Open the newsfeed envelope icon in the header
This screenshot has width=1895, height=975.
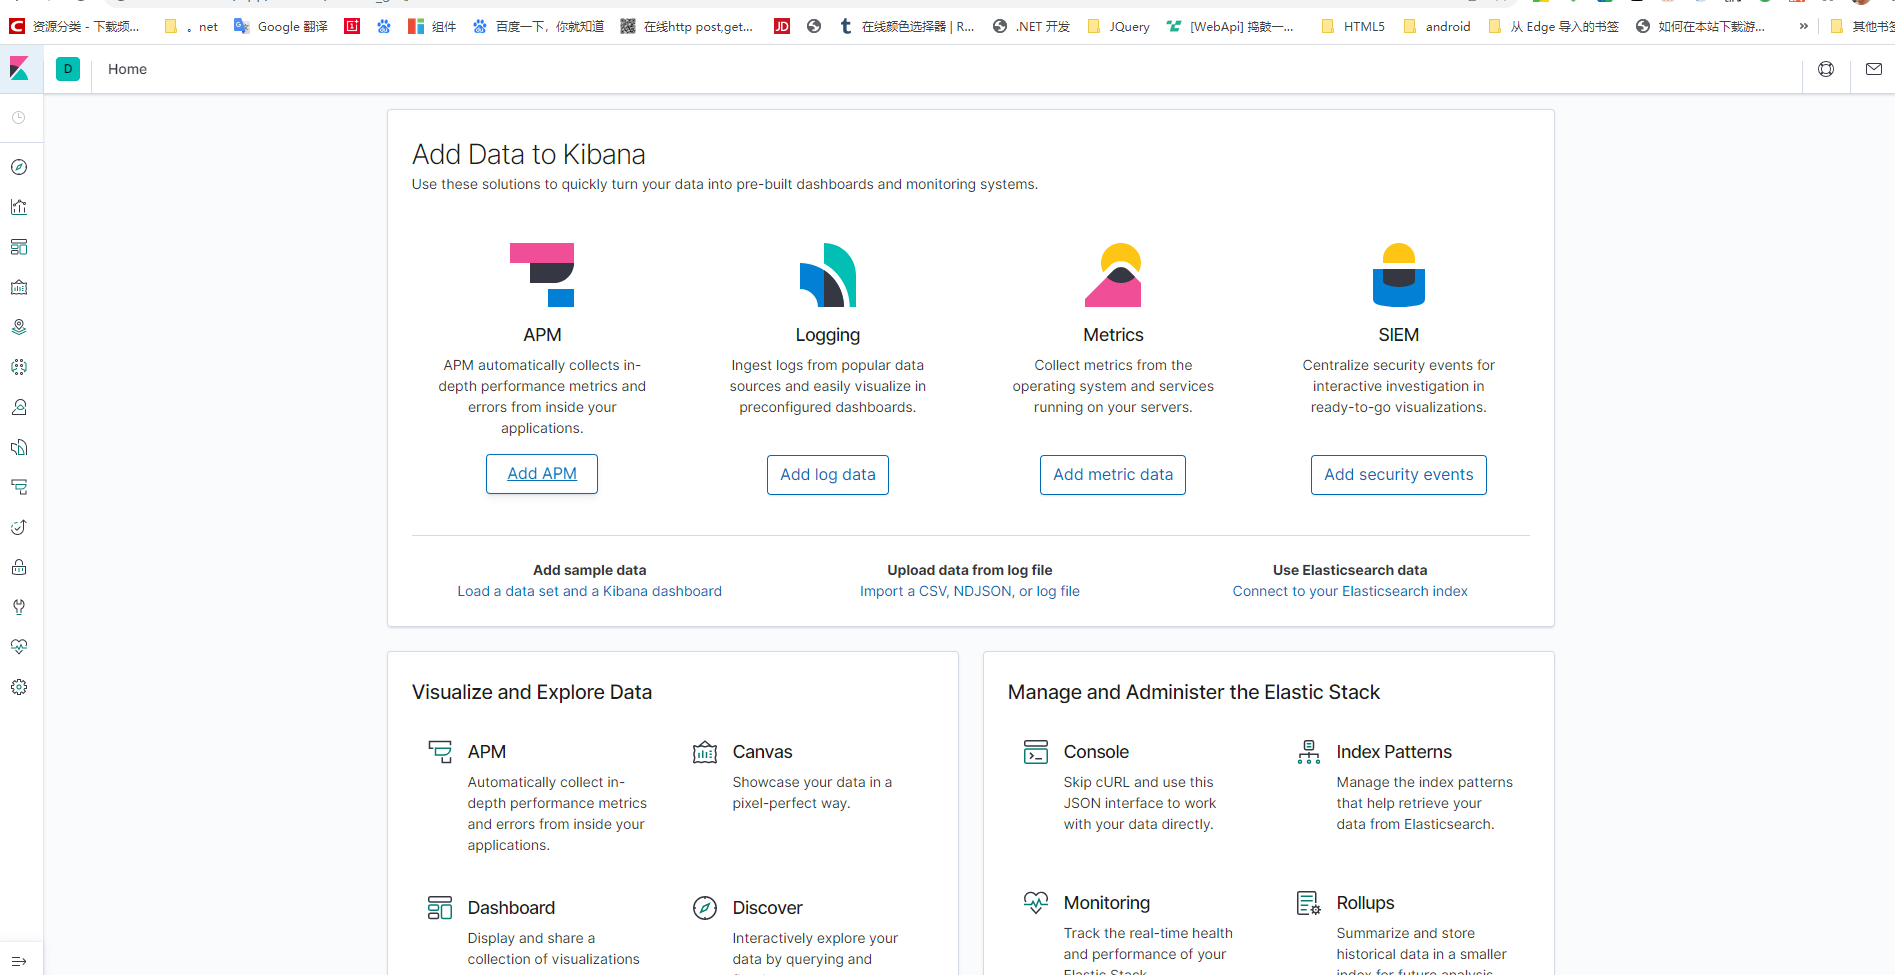[x=1874, y=69]
